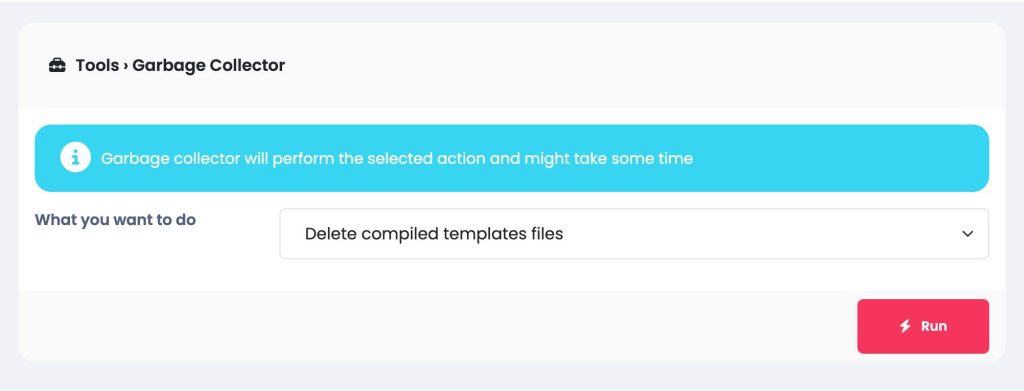Click the card footer beside Run button
1024x391 pixels.
click(x=438, y=326)
